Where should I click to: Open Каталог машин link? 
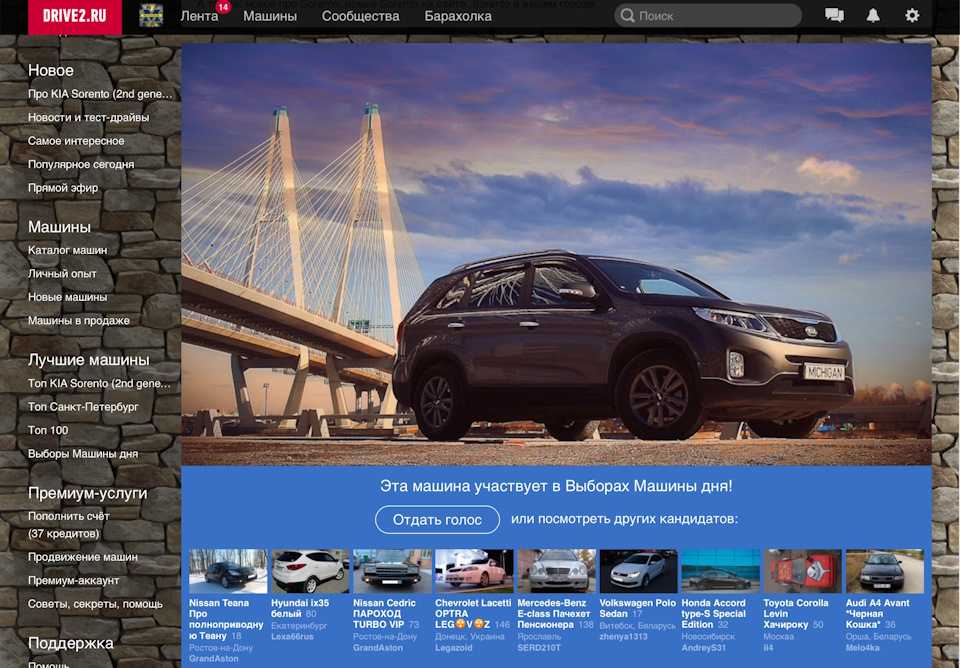[67, 250]
